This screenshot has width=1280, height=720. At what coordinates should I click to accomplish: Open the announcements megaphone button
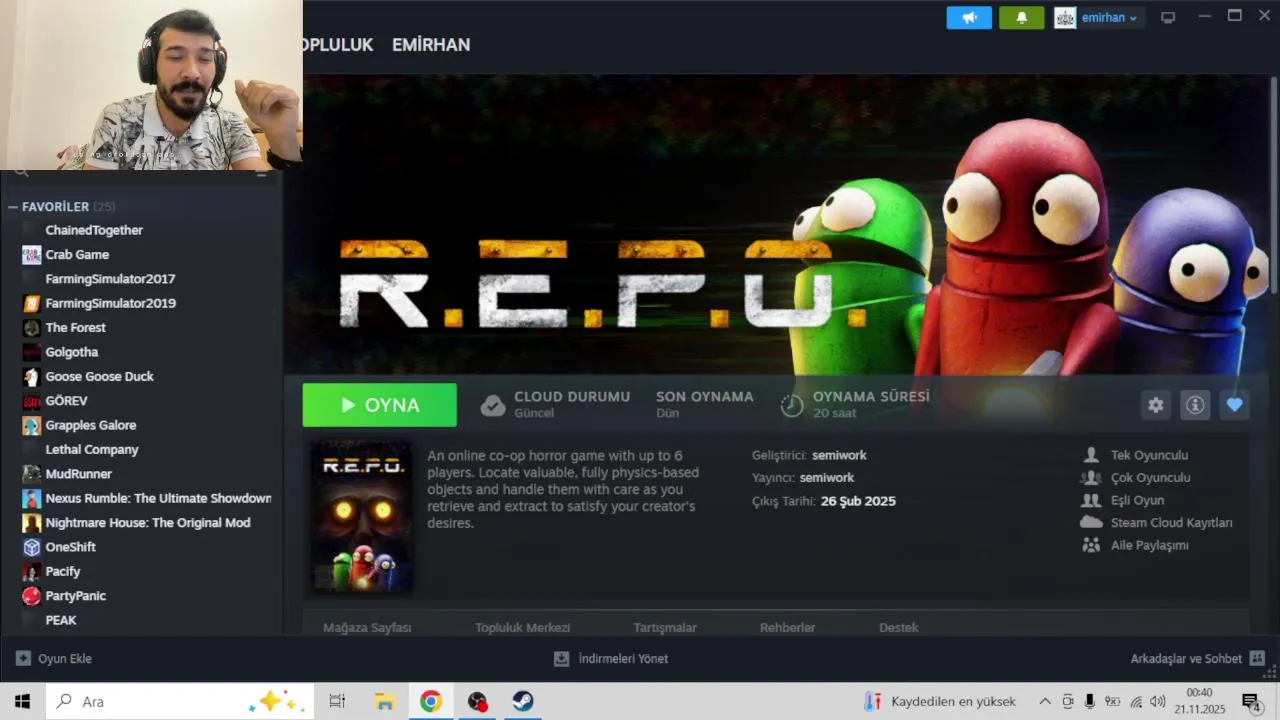click(x=969, y=18)
